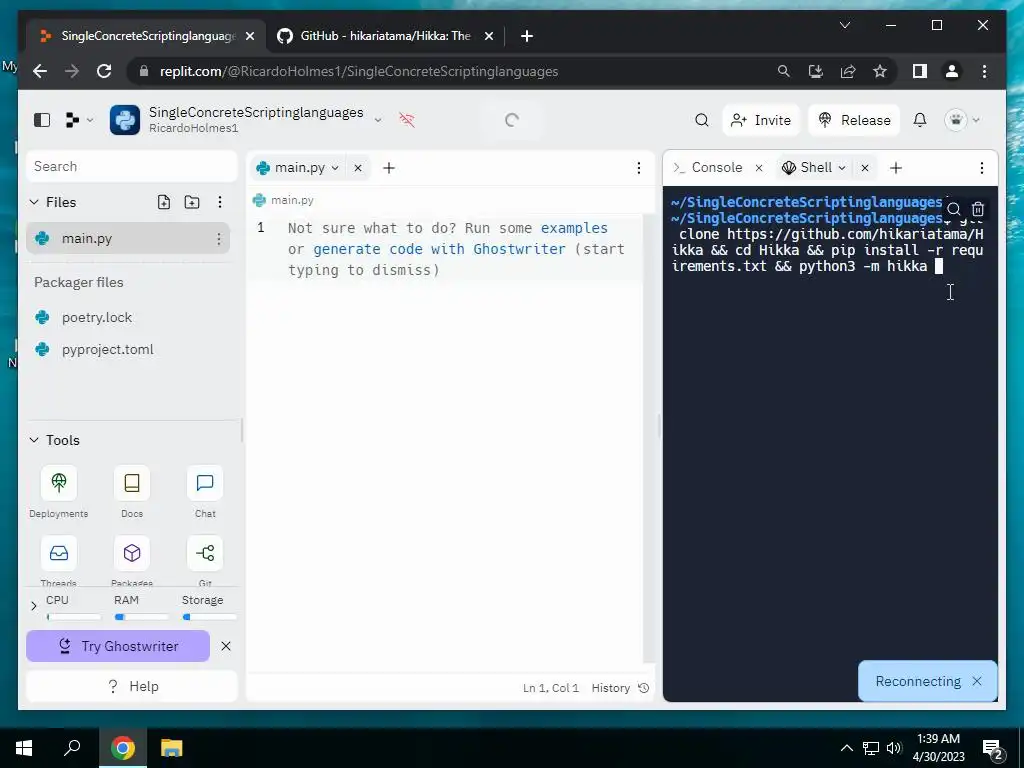Click generate code with Ghostwriter link
Screen dimensions: 1024x768
pyautogui.click(x=440, y=249)
